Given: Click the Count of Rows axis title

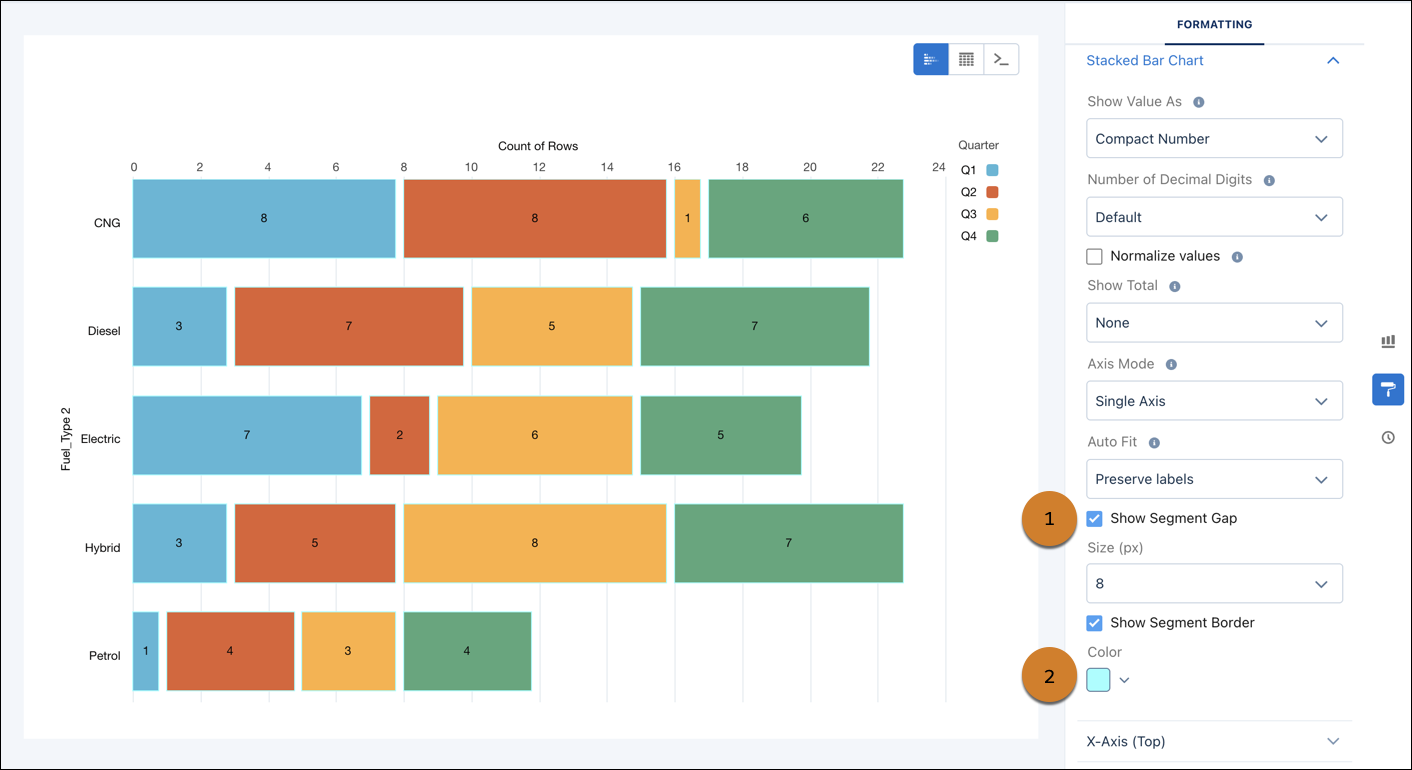Looking at the screenshot, I should coord(538,146).
